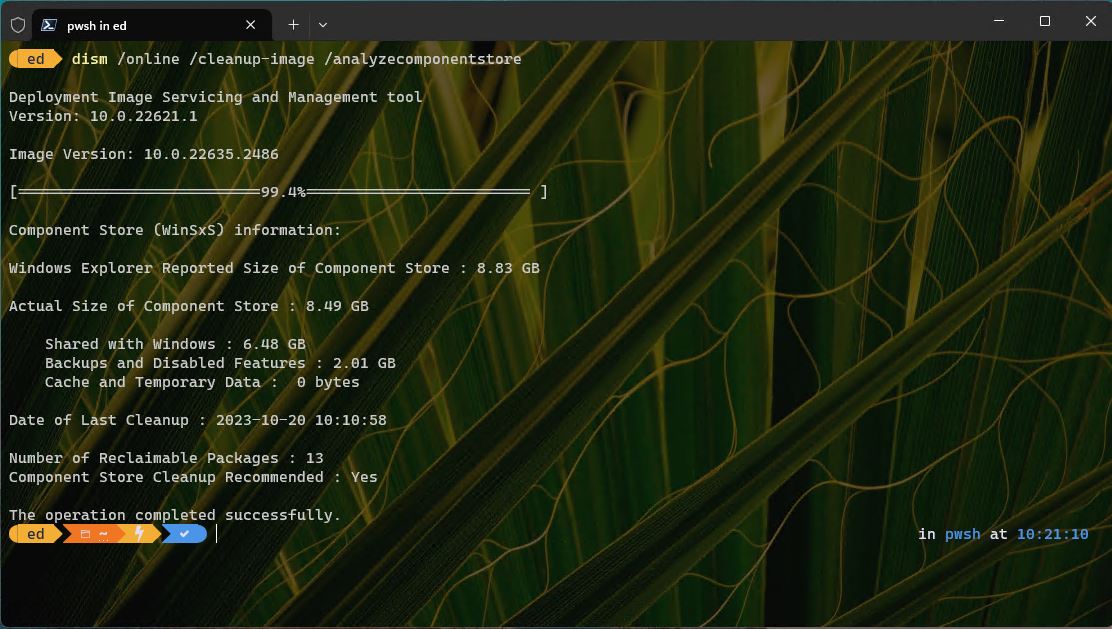Click the blue checkmark status segment
This screenshot has width=1112, height=629.
pyautogui.click(x=185, y=534)
